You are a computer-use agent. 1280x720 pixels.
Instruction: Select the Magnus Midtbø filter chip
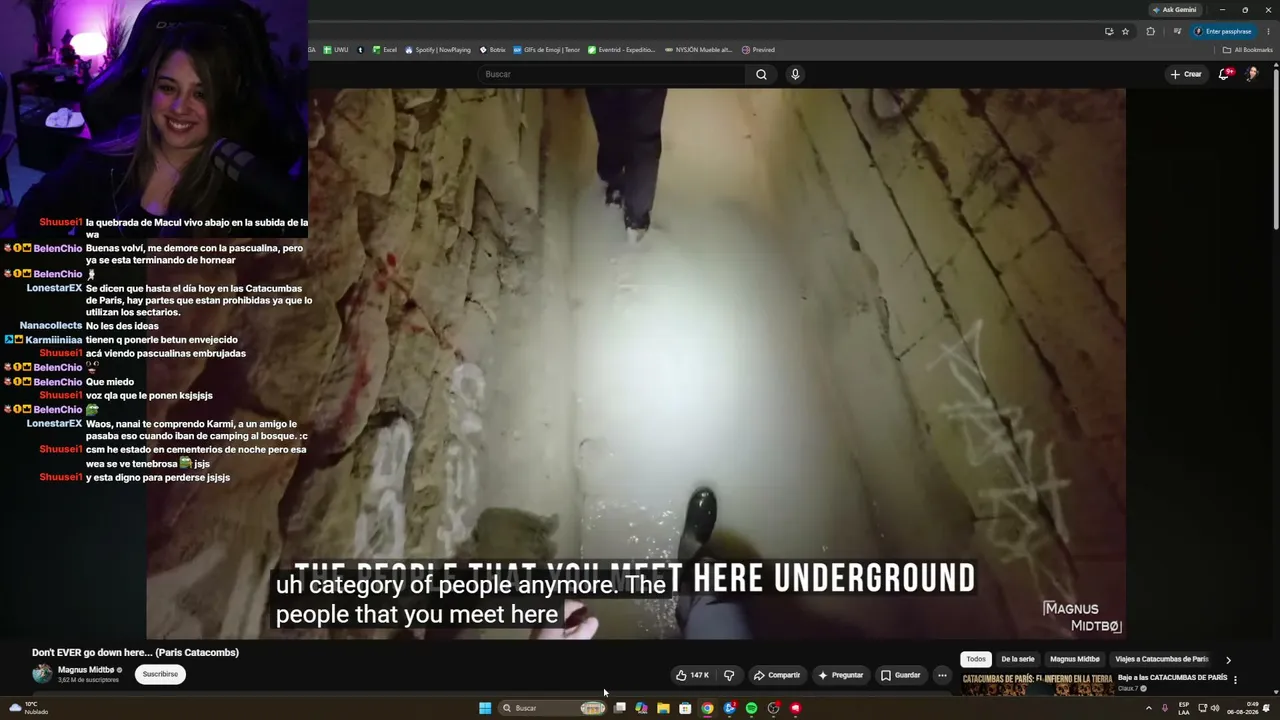pos(1075,659)
